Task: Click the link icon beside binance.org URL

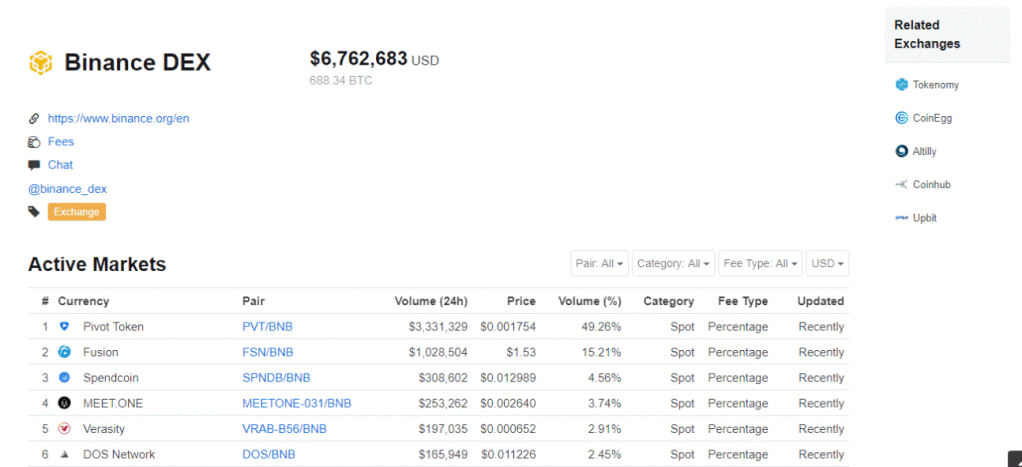Action: point(34,119)
